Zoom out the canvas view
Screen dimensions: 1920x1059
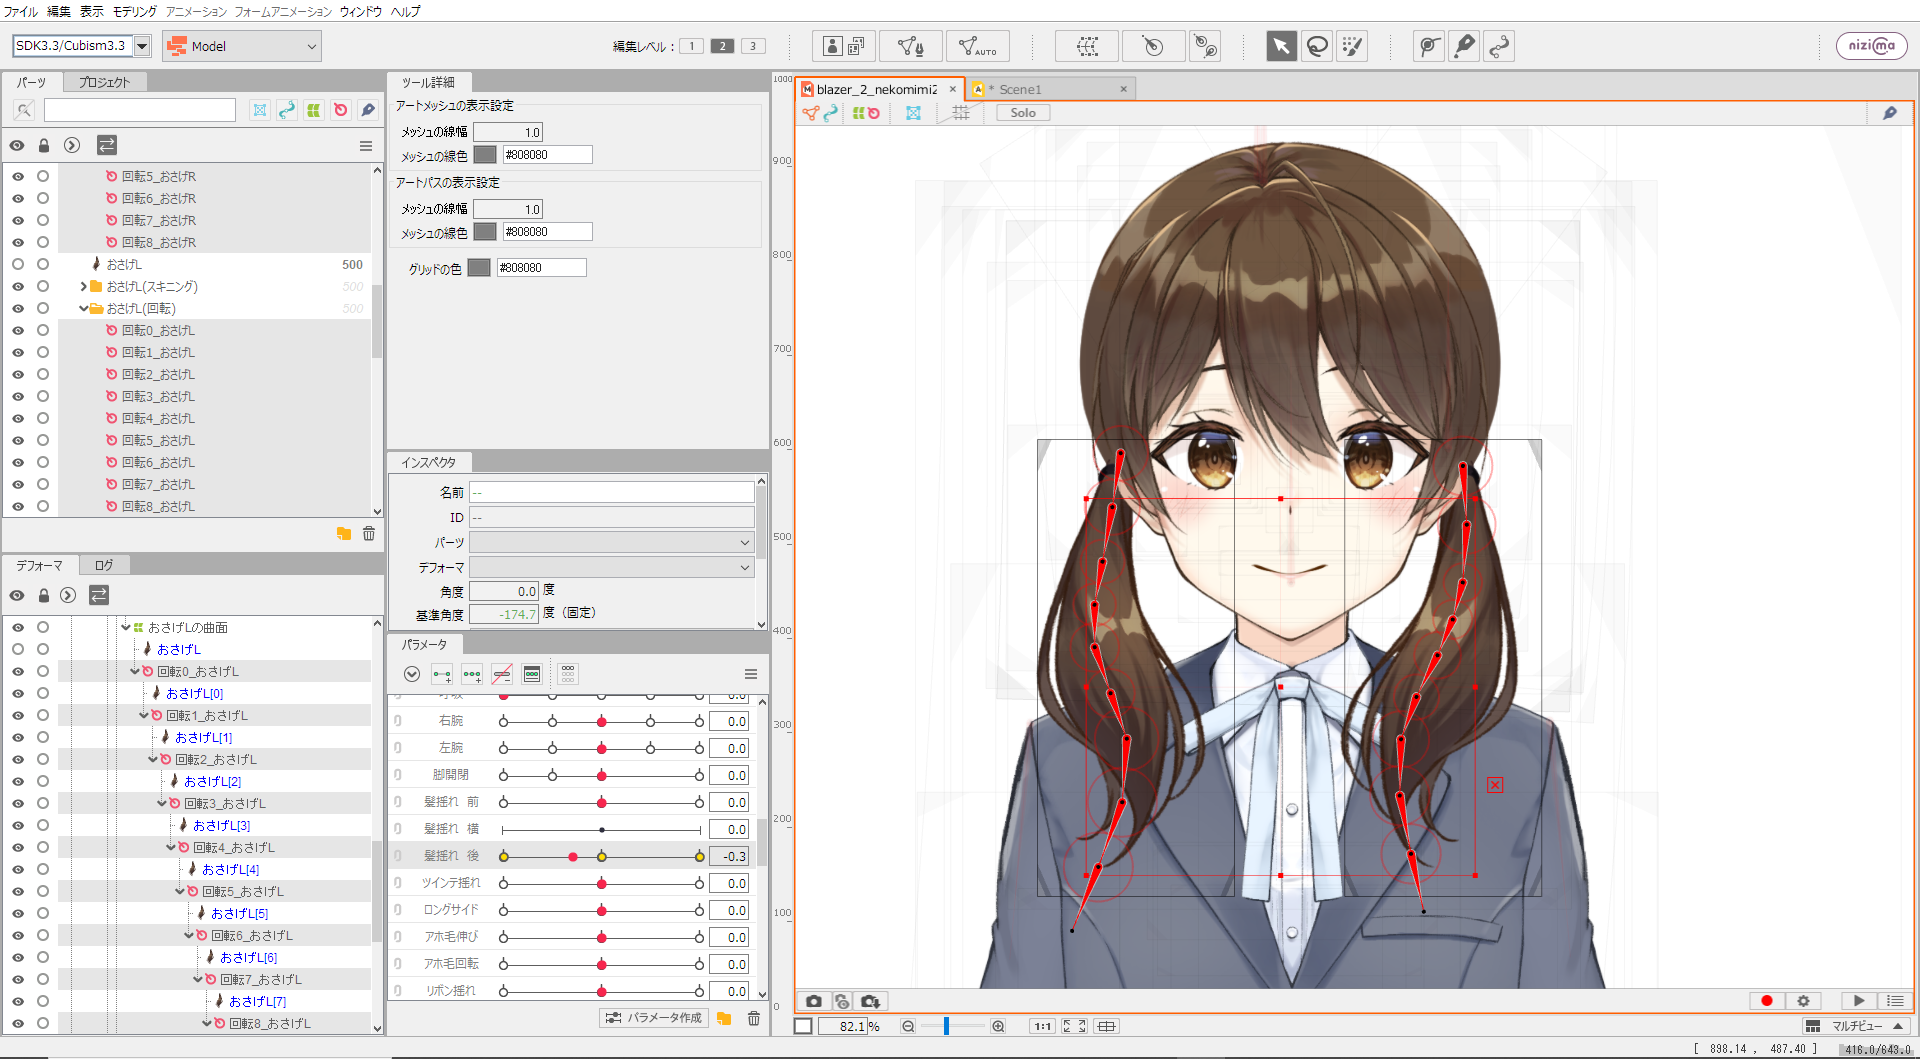(908, 1026)
